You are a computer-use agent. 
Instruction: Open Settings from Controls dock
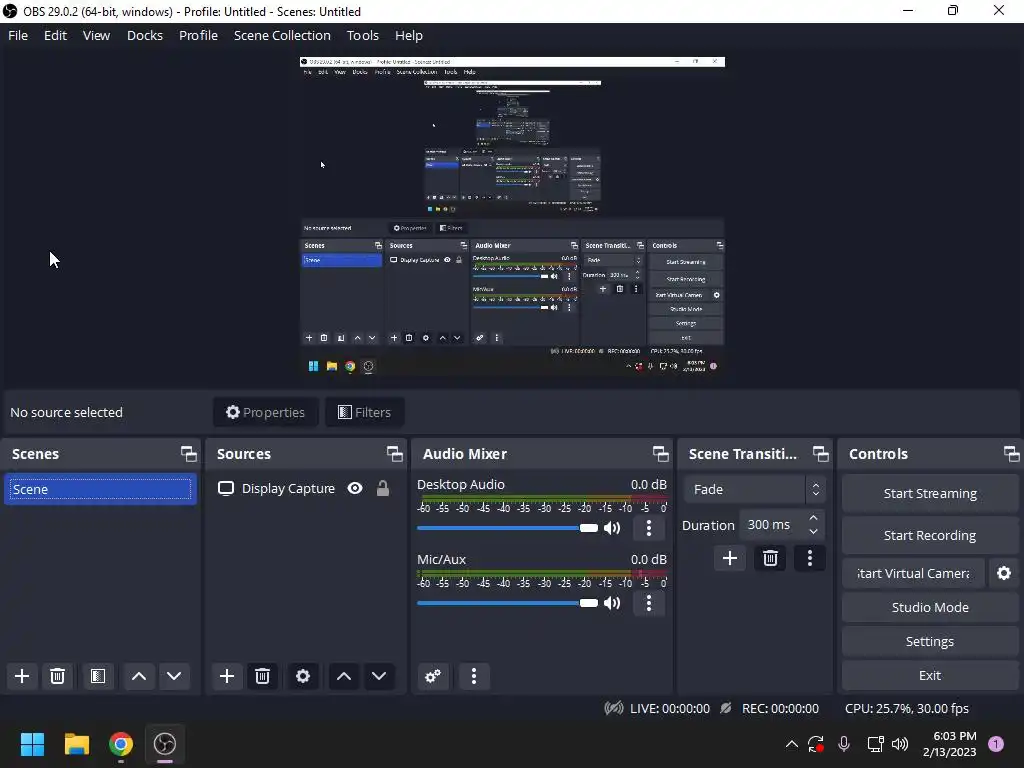[930, 641]
